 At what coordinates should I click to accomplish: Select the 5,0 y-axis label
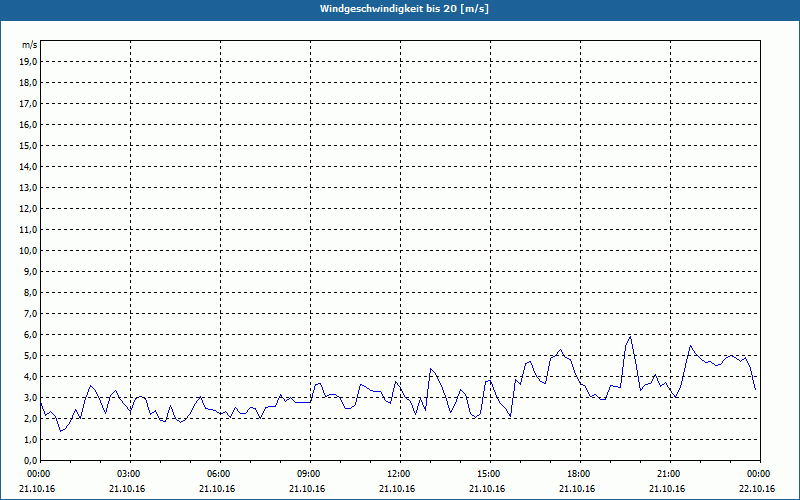pyautogui.click(x=31, y=356)
